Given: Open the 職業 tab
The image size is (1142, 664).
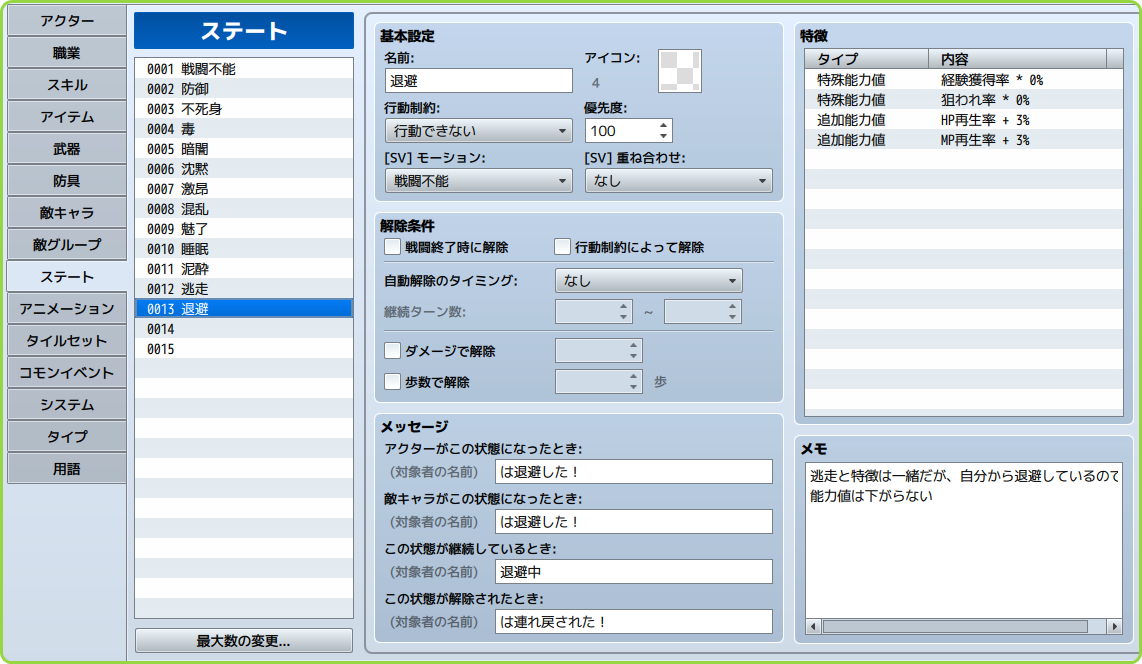Looking at the screenshot, I should point(67,53).
